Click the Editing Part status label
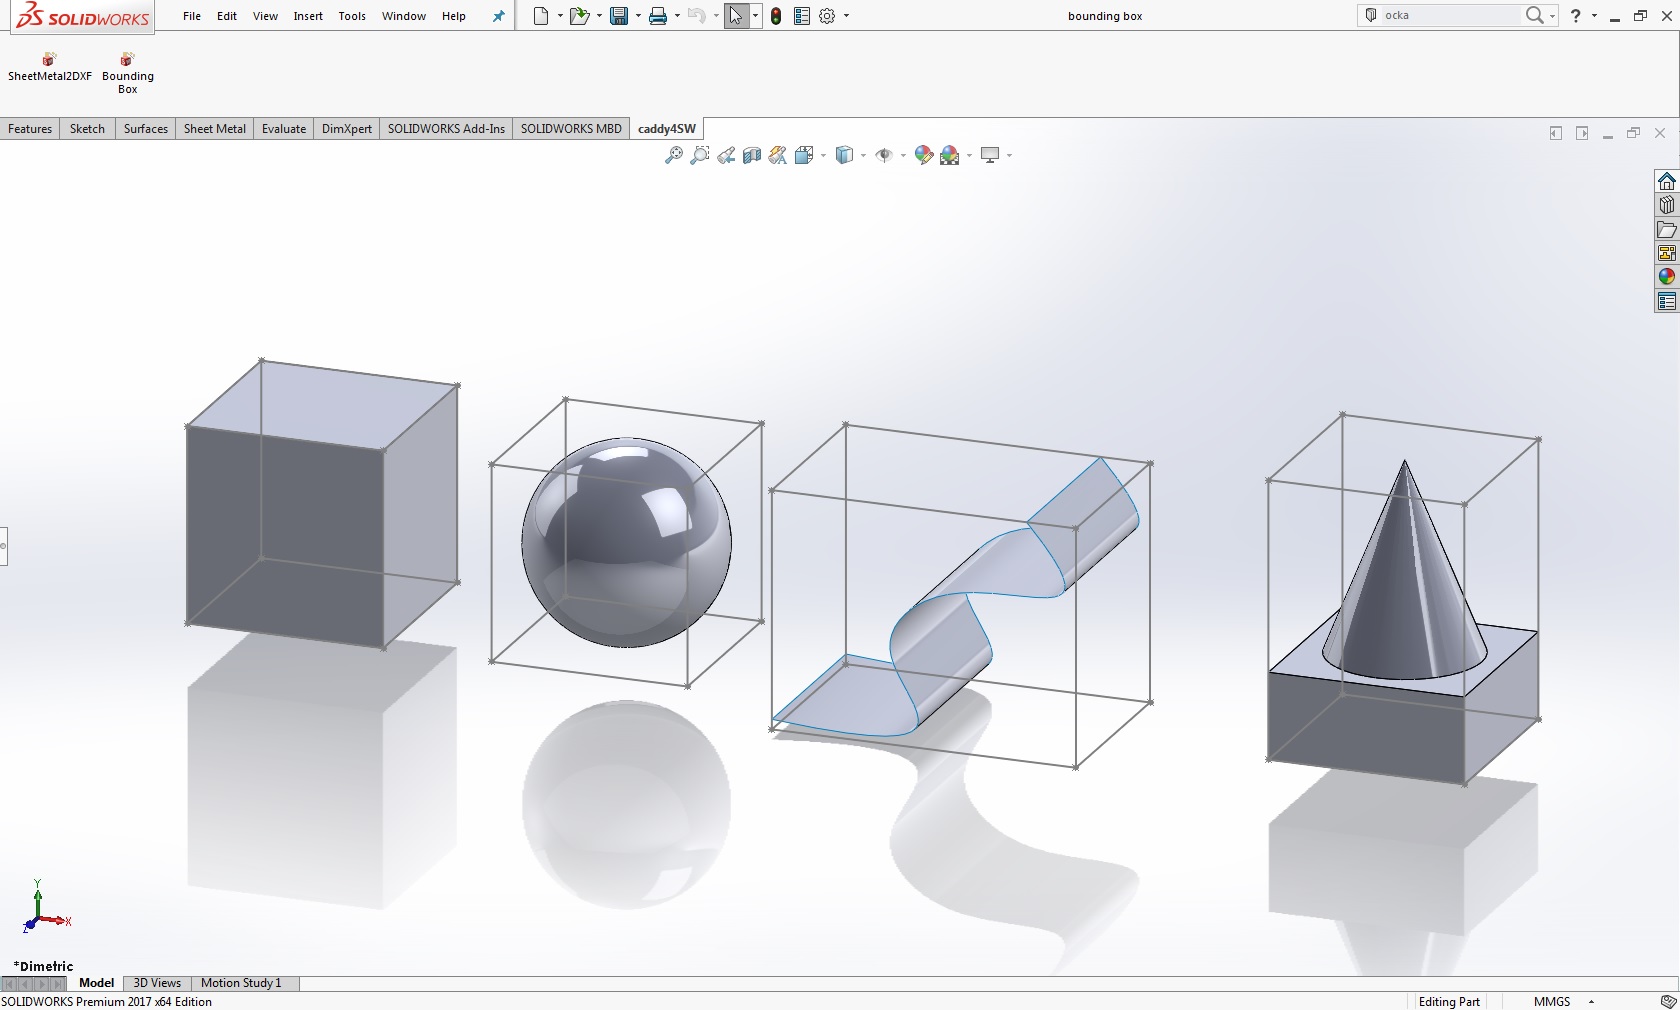 coord(1448,1001)
